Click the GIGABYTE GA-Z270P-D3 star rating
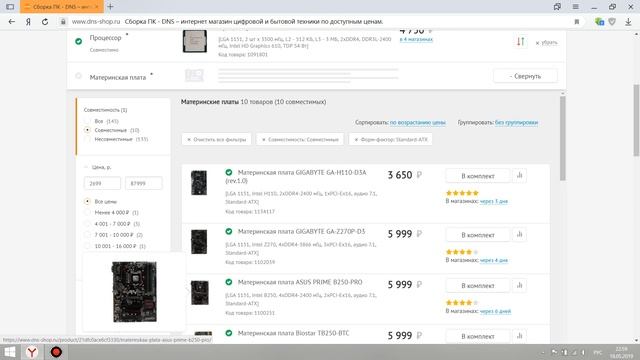The width and height of the screenshot is (640, 360). [x=462, y=252]
